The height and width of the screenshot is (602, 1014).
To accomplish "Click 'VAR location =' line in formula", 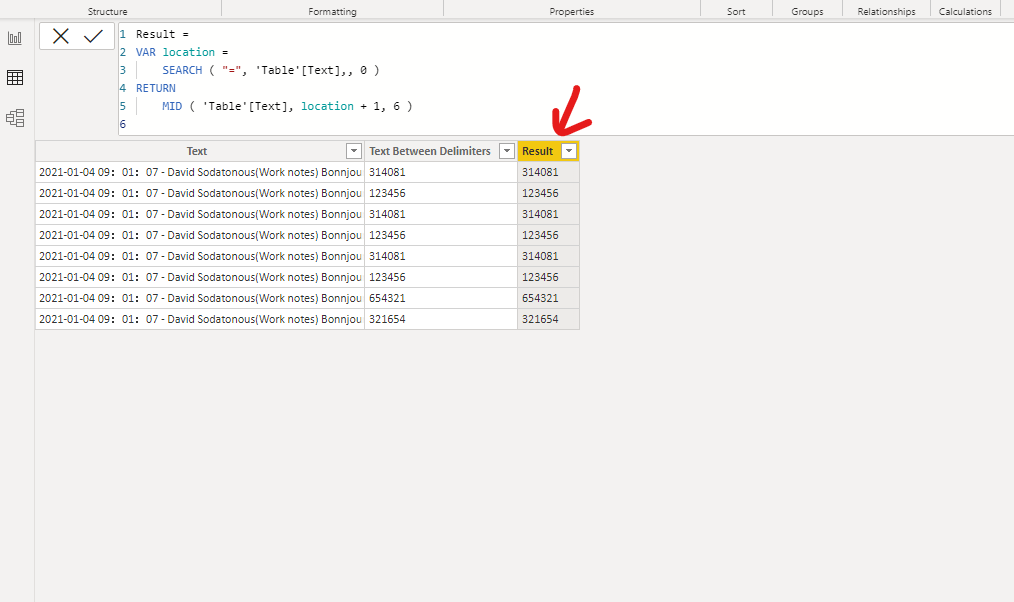I will click(182, 52).
